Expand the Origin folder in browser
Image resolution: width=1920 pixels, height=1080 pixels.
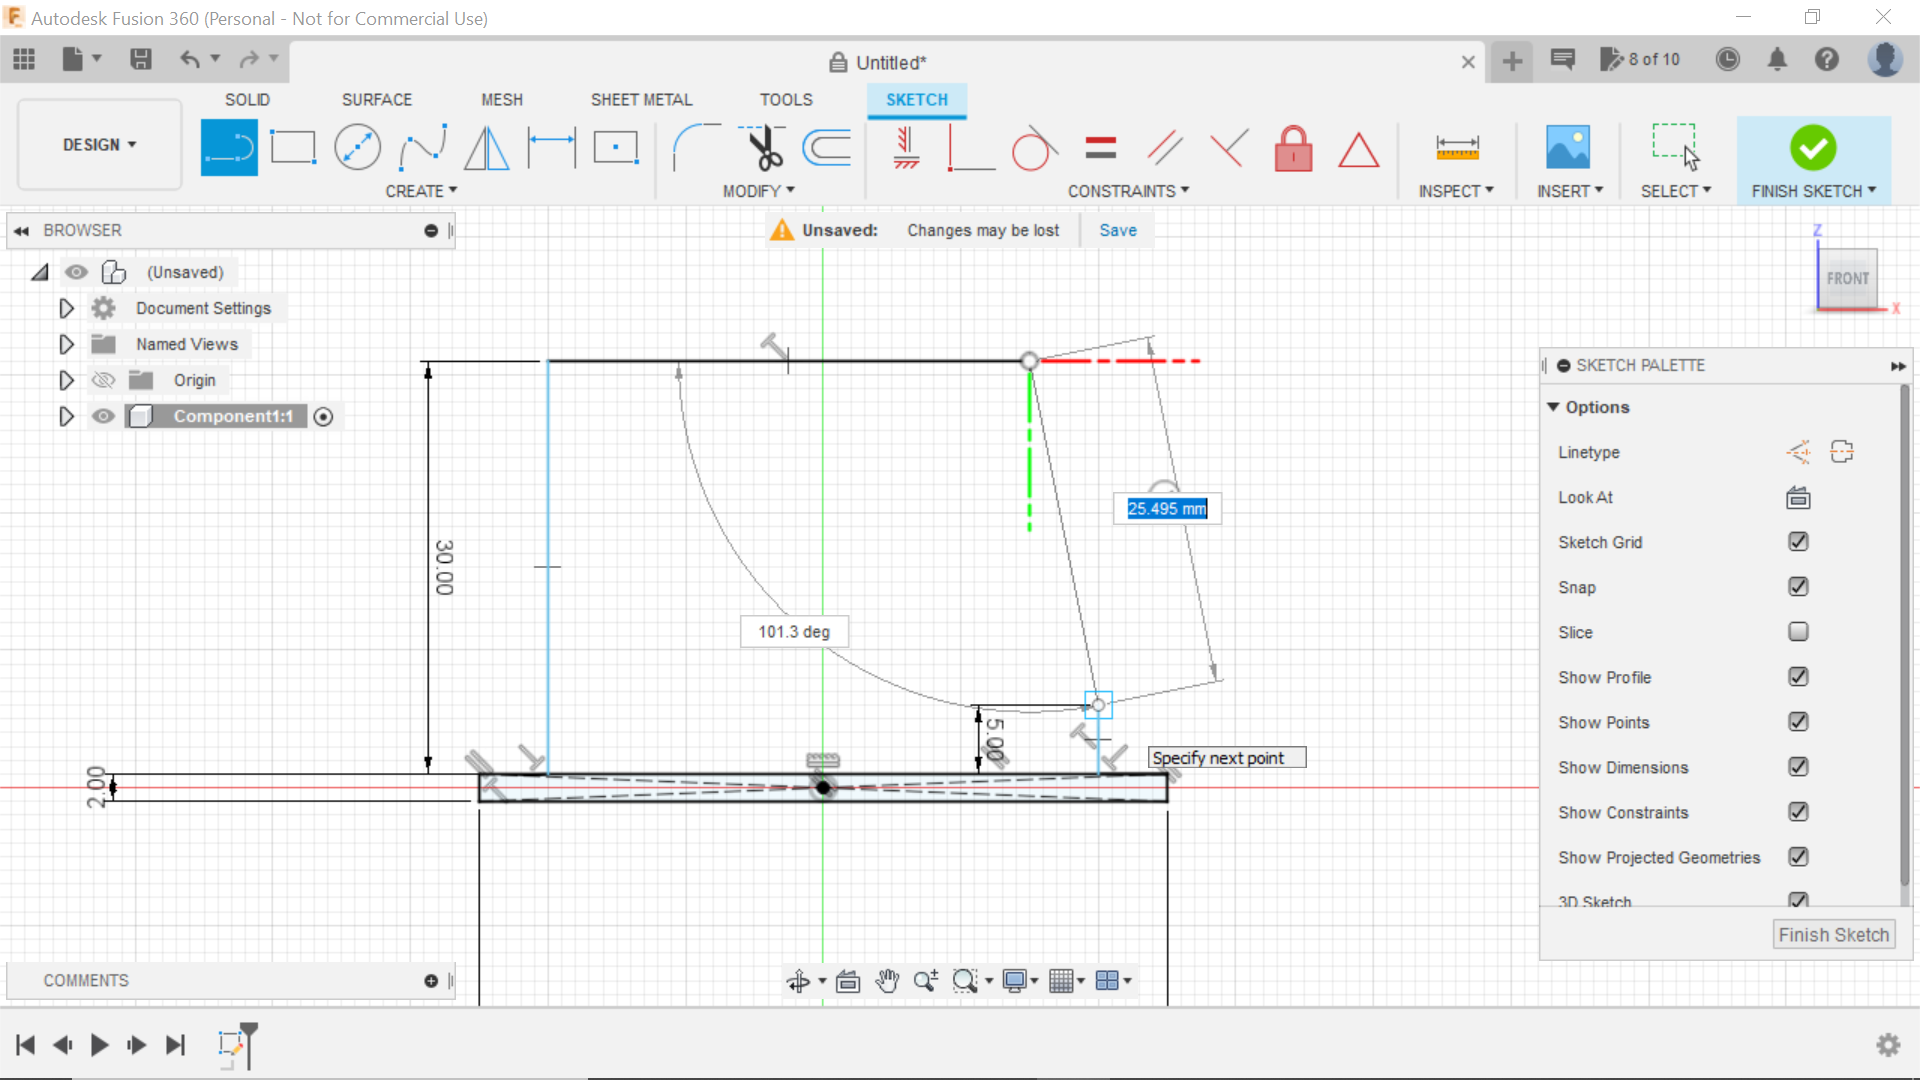66,380
